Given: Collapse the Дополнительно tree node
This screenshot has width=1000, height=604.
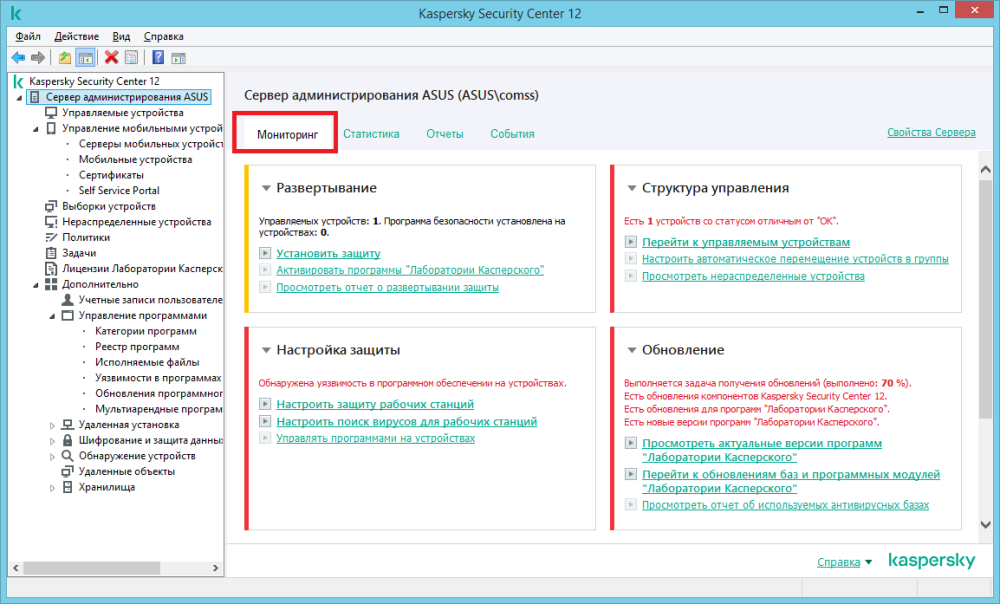Looking at the screenshot, I should pyautogui.click(x=36, y=285).
